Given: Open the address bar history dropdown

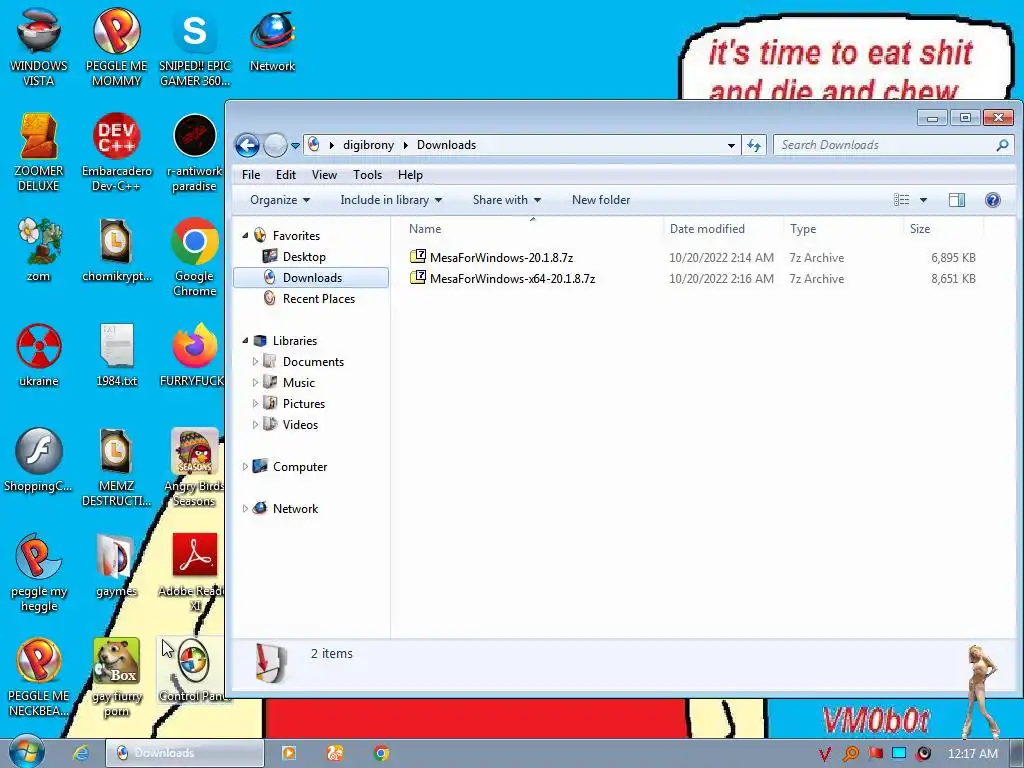Looking at the screenshot, I should [x=731, y=145].
